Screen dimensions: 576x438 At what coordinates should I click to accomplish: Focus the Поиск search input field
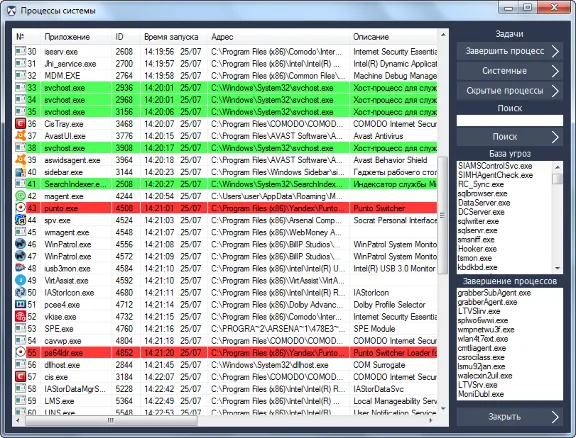[510, 121]
